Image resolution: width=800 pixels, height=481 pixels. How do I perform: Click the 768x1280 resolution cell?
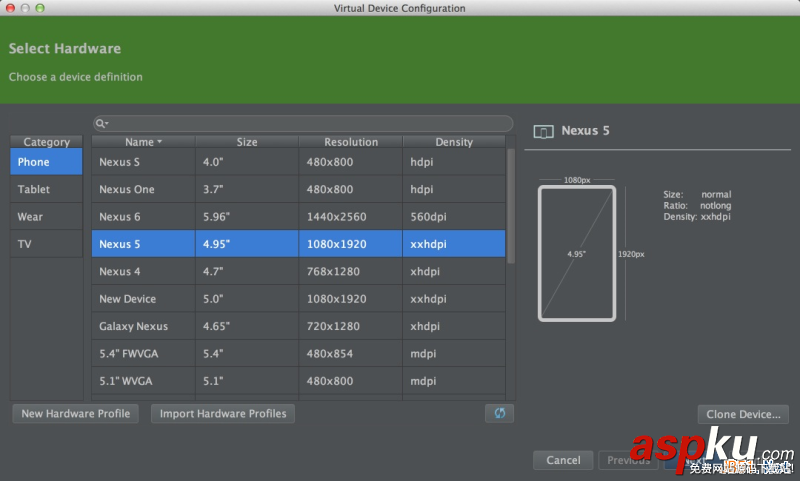[351, 271]
